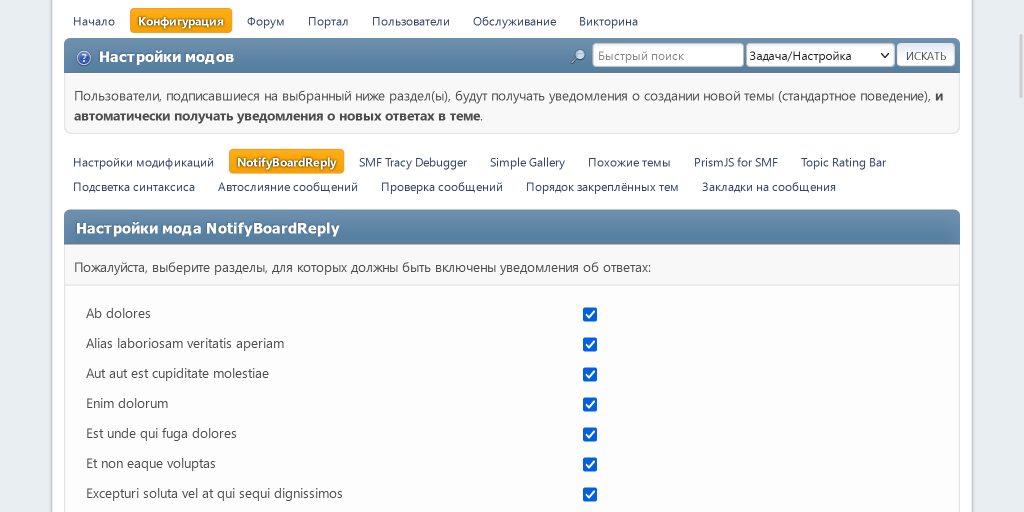Open the Задача/Настройка search type dropdown
The image size is (1024, 512).
point(819,56)
